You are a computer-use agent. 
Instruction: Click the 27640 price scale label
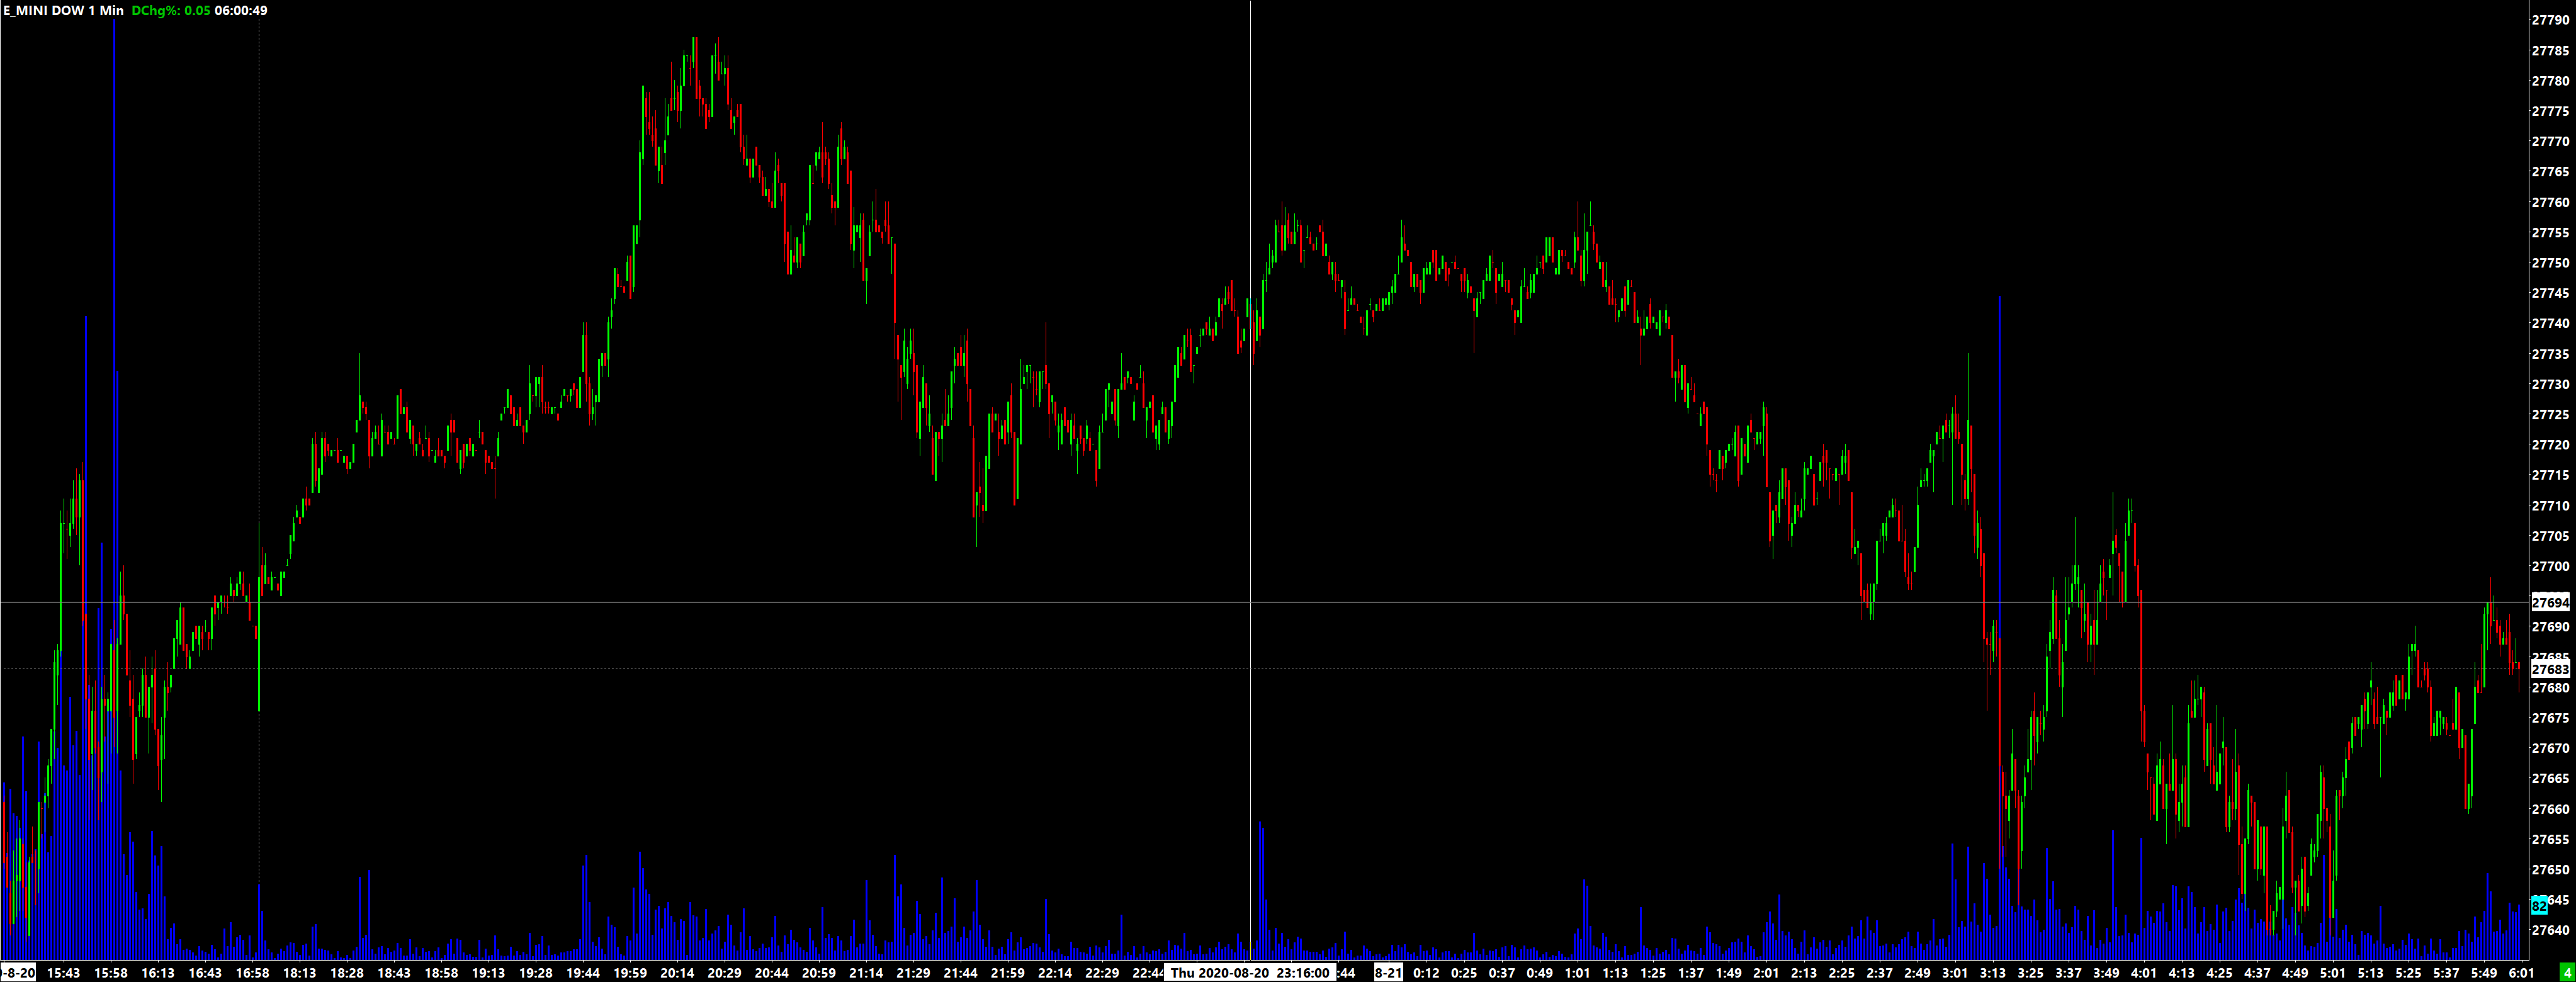pyautogui.click(x=2550, y=930)
